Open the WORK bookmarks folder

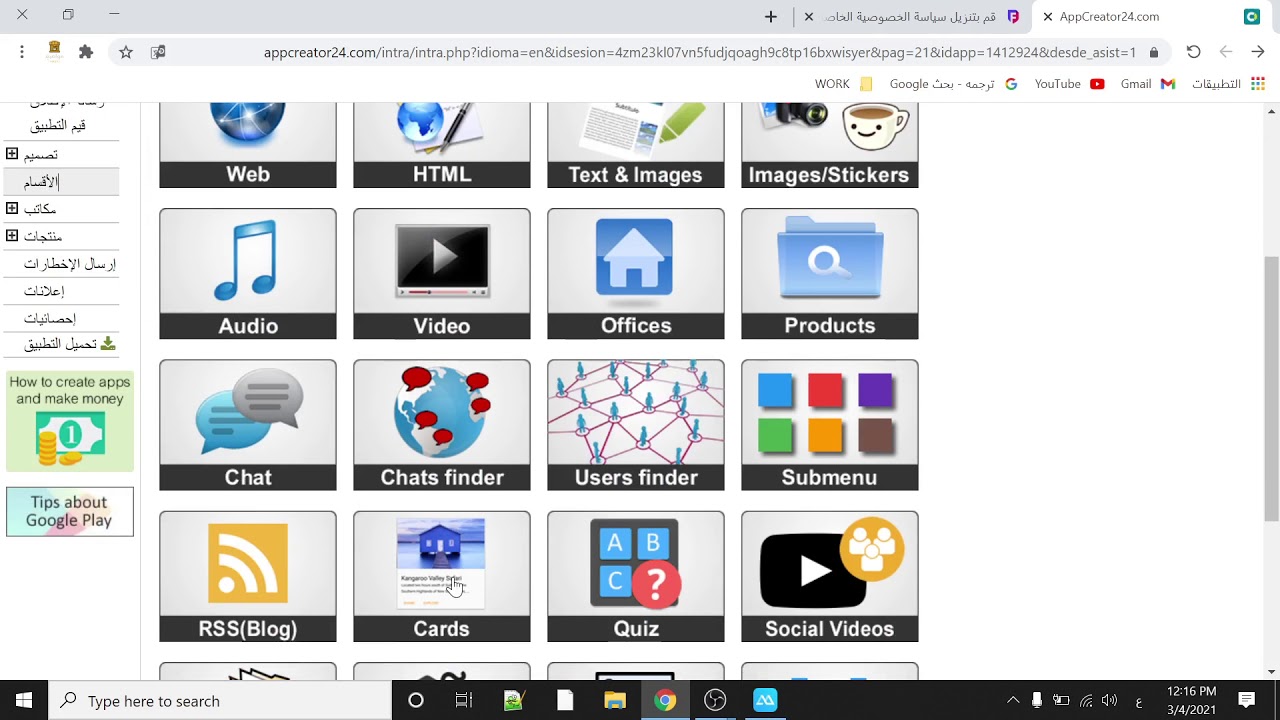tap(844, 84)
